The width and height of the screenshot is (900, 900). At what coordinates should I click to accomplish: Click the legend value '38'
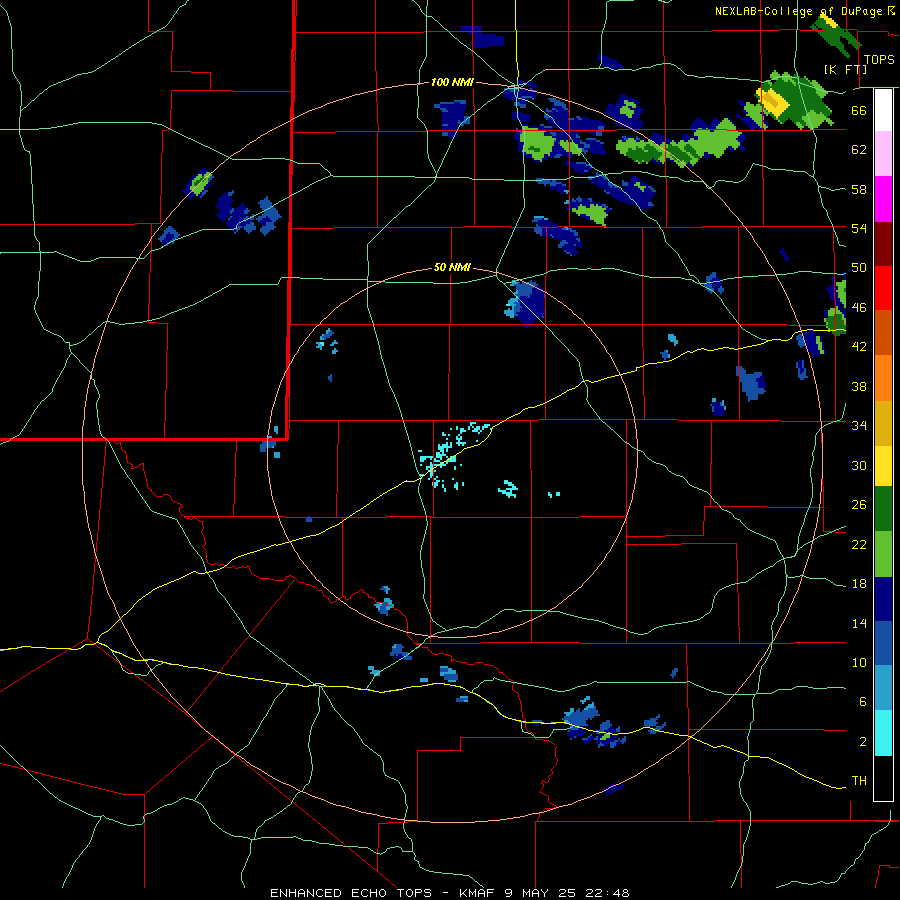coord(859,386)
